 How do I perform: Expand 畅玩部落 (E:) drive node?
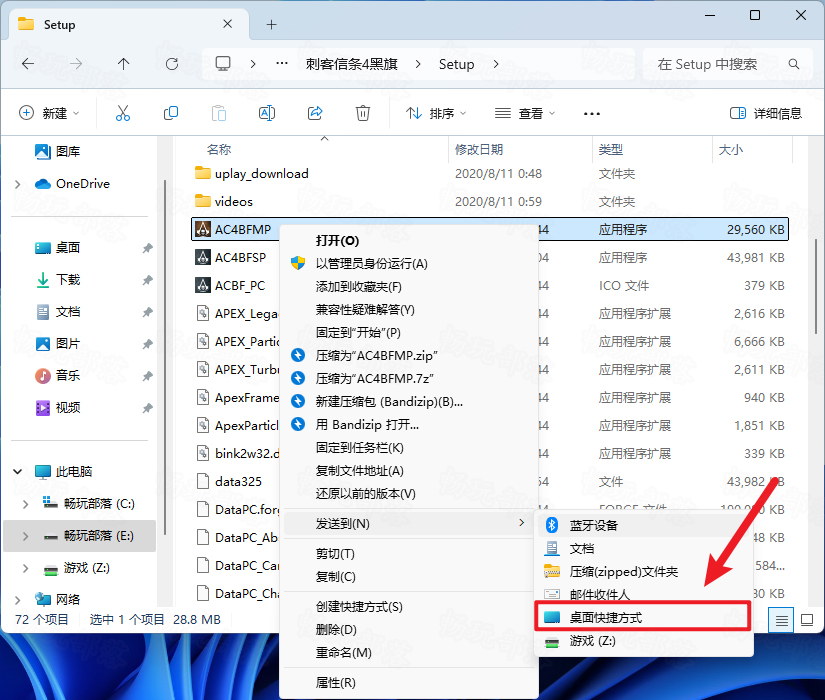25,536
